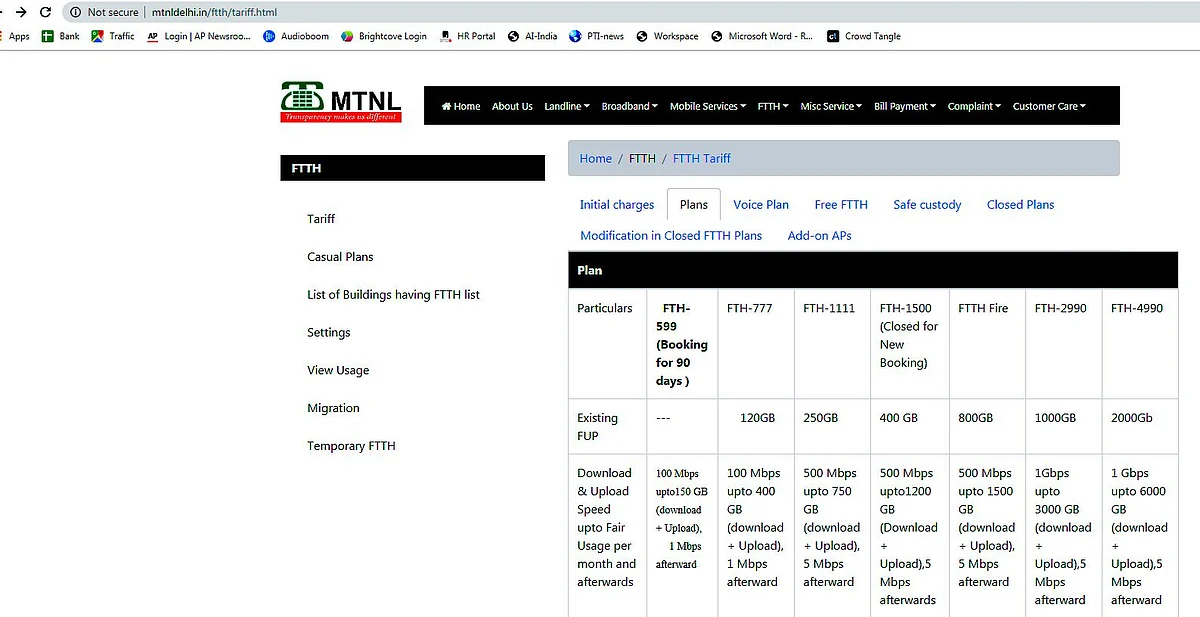
Task: Expand the Customer Care dropdown
Action: coord(1049,106)
